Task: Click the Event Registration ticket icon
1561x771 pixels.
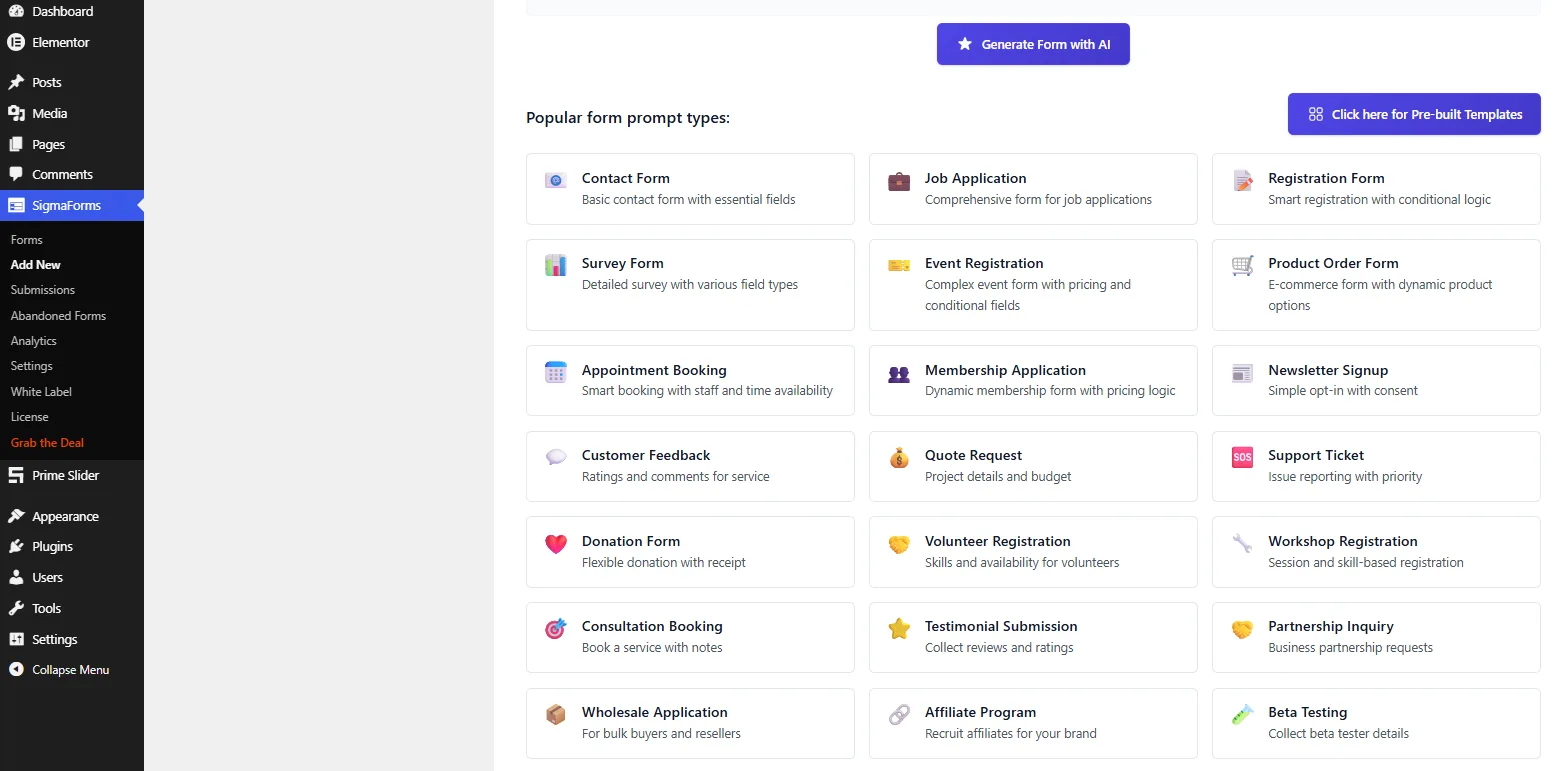Action: point(899,265)
